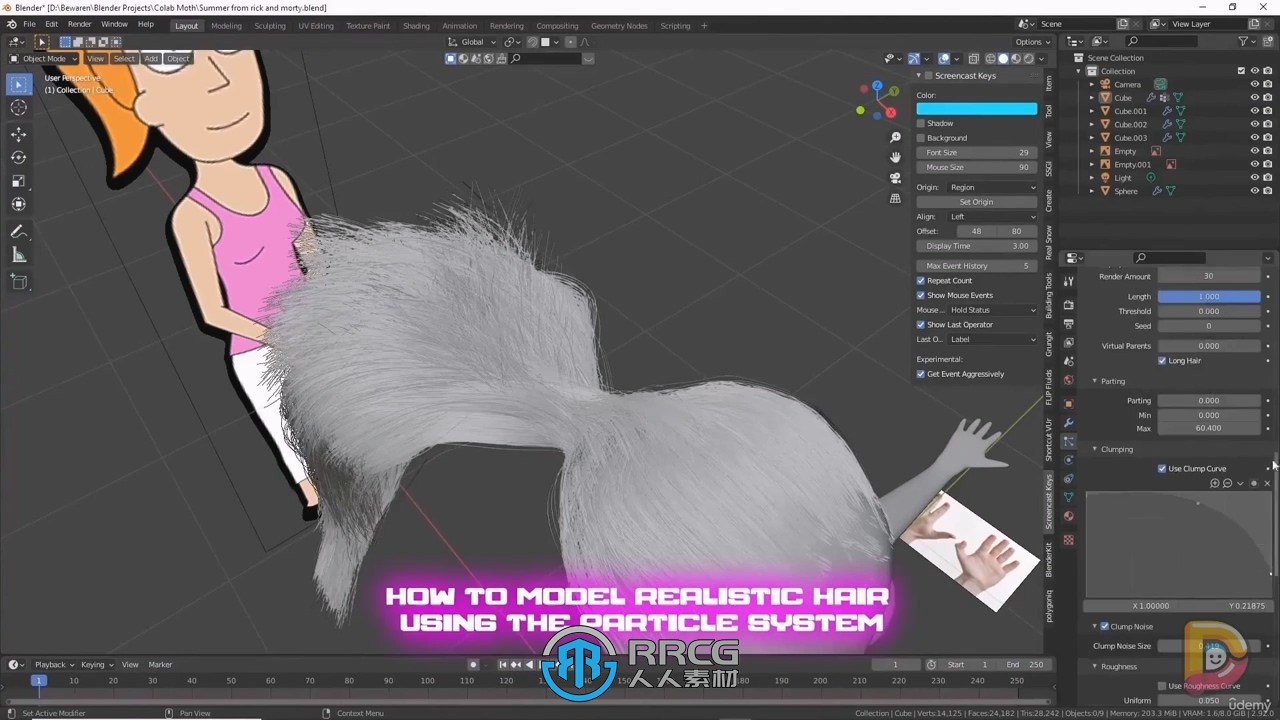Toggle Get Event Aggressively checkbox
Viewport: 1280px width, 720px height.
(921, 374)
